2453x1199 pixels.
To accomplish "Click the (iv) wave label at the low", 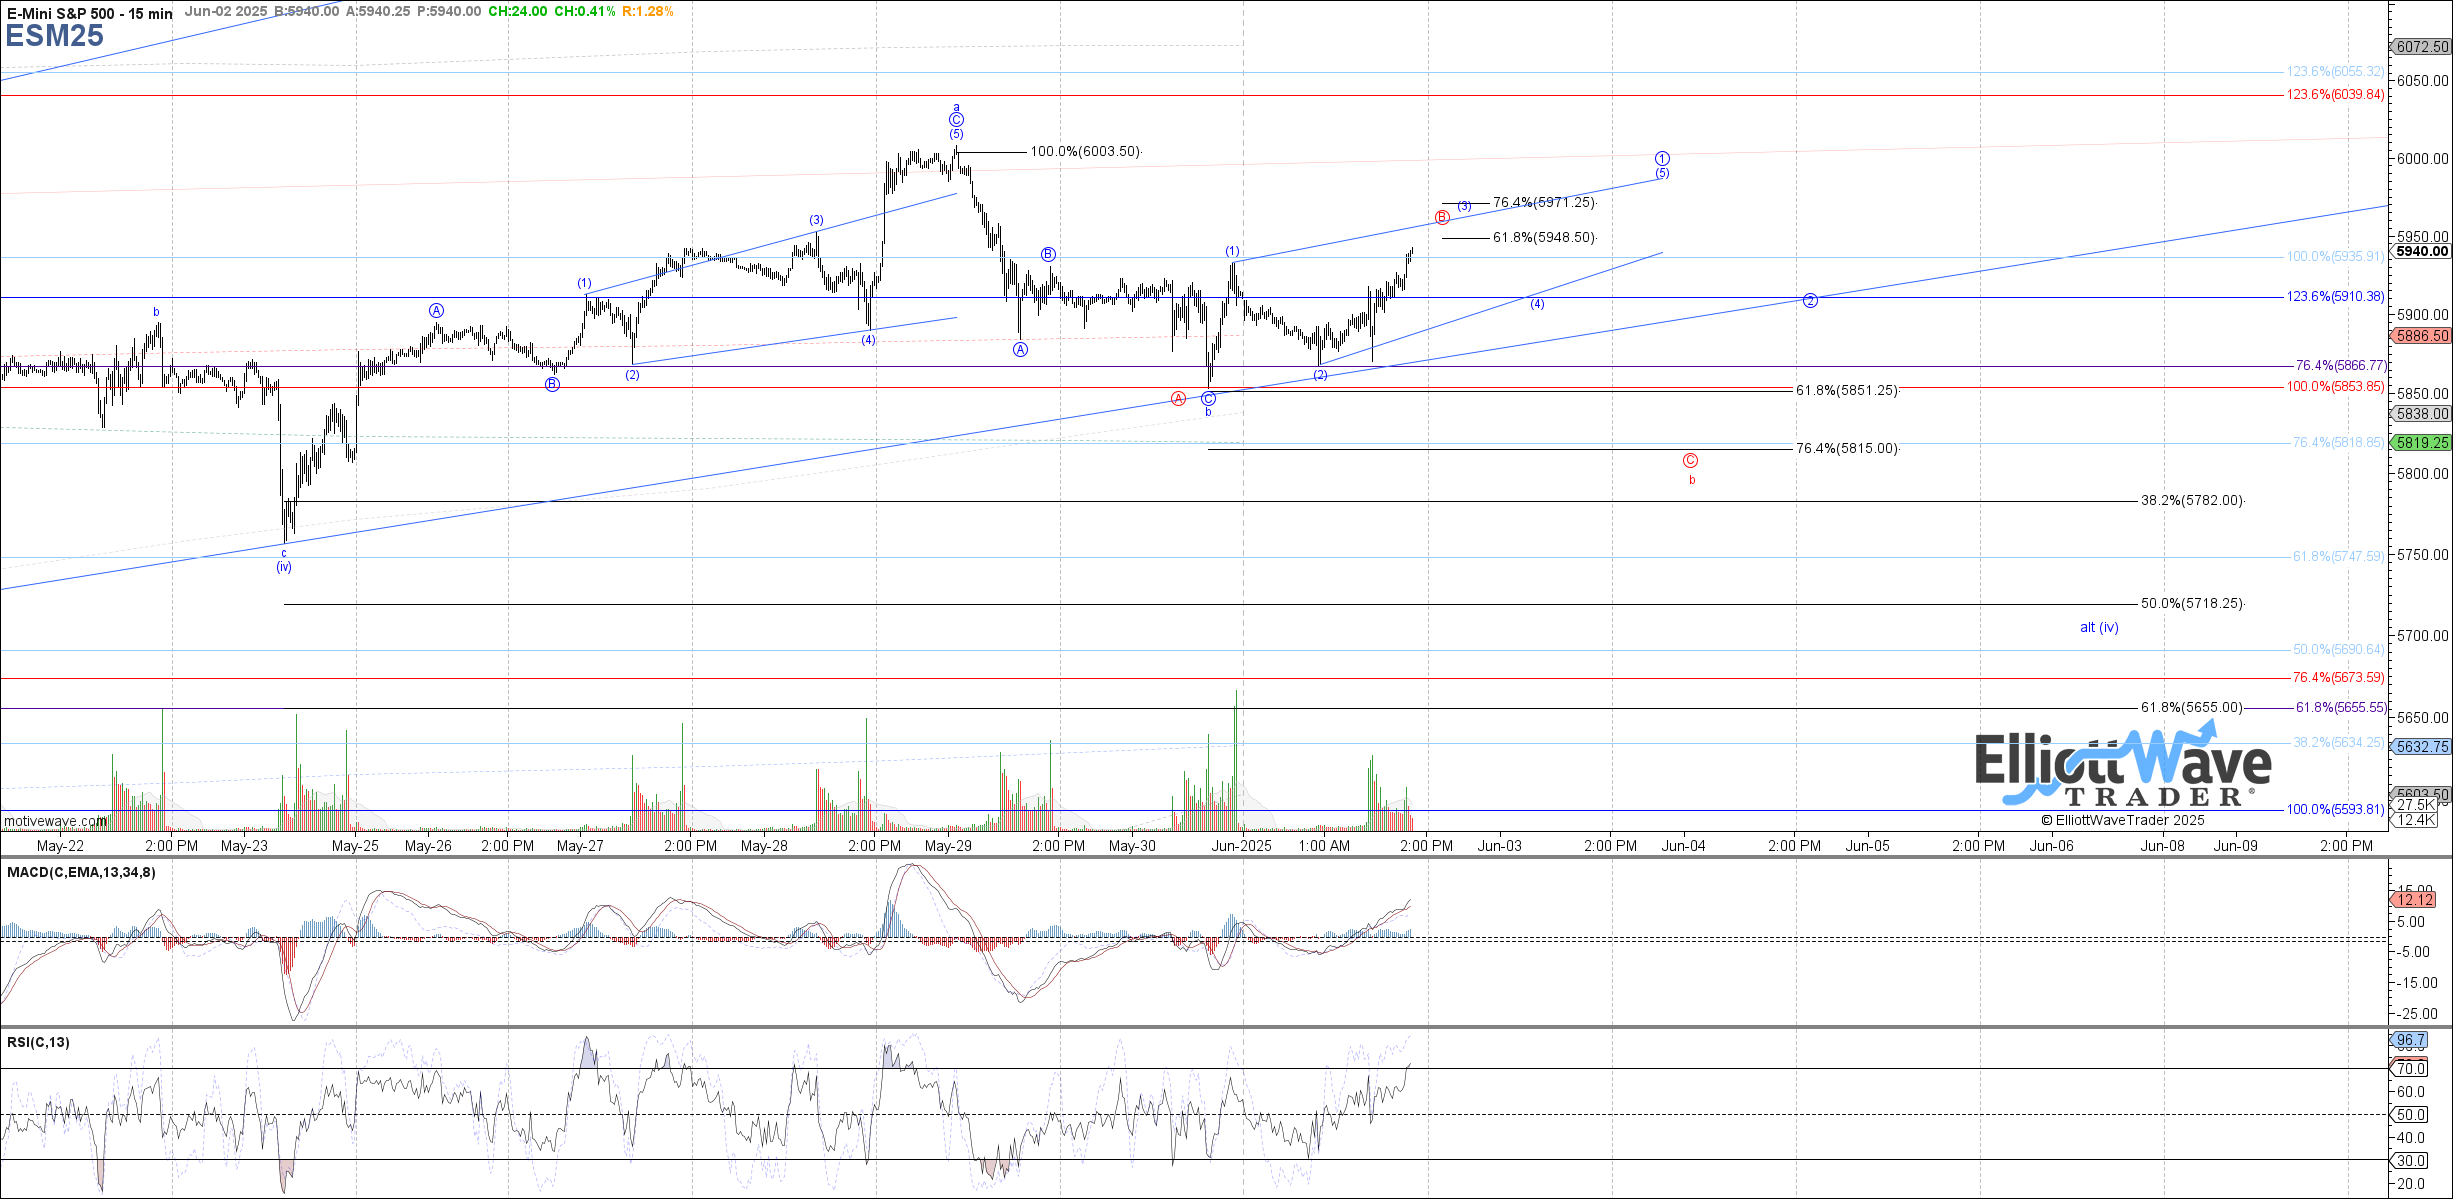I will [x=284, y=568].
